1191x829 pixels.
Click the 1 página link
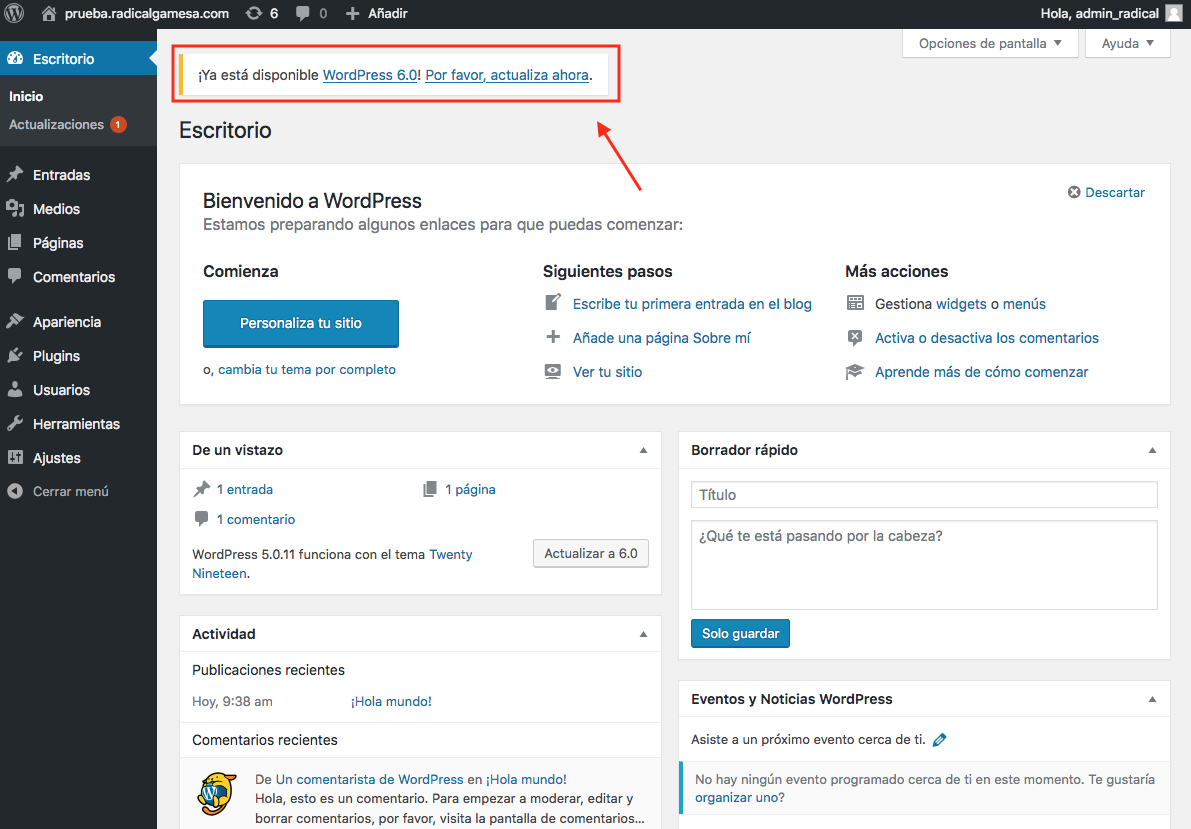[470, 489]
